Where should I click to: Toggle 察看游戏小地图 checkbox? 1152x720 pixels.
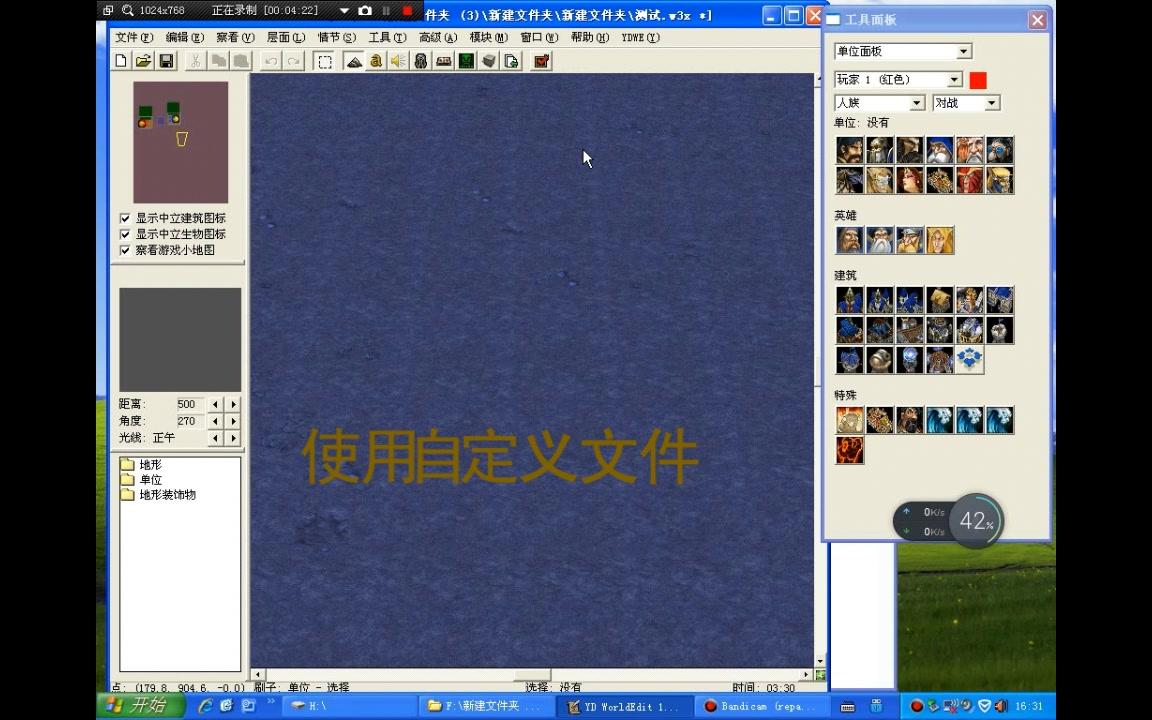[x=125, y=249]
